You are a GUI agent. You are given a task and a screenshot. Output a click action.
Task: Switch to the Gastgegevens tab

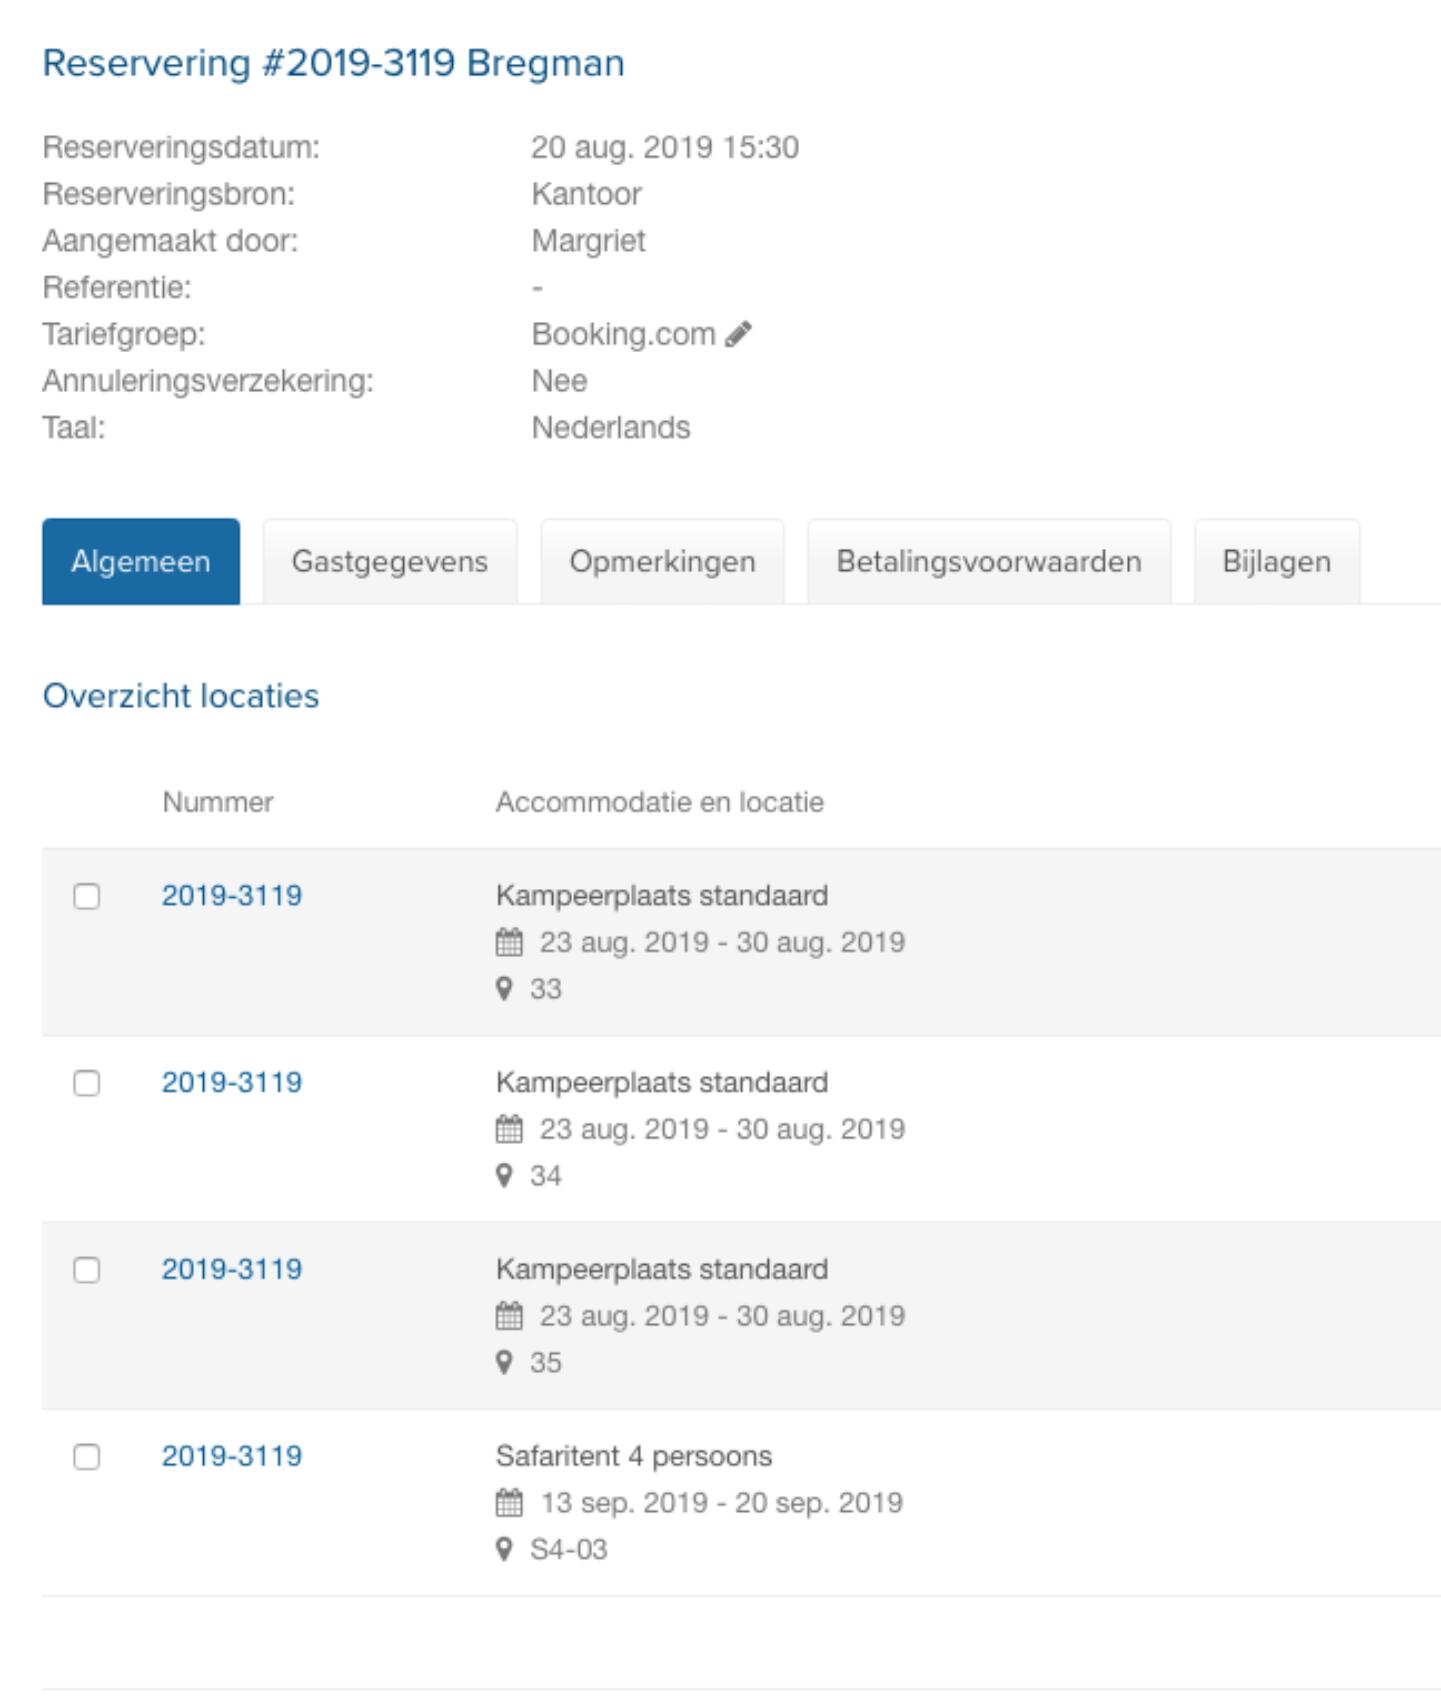[389, 562]
